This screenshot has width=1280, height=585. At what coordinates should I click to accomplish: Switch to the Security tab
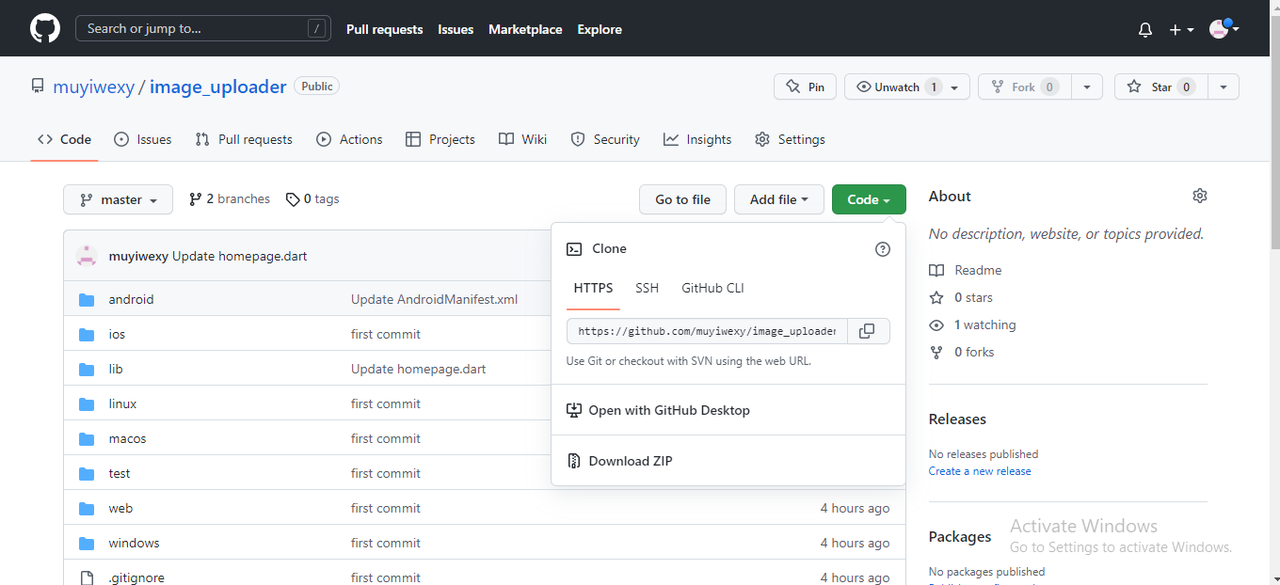pyautogui.click(x=605, y=140)
